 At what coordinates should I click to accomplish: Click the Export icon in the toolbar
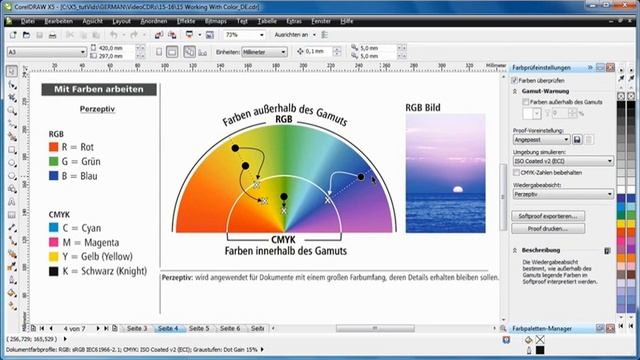[172, 35]
